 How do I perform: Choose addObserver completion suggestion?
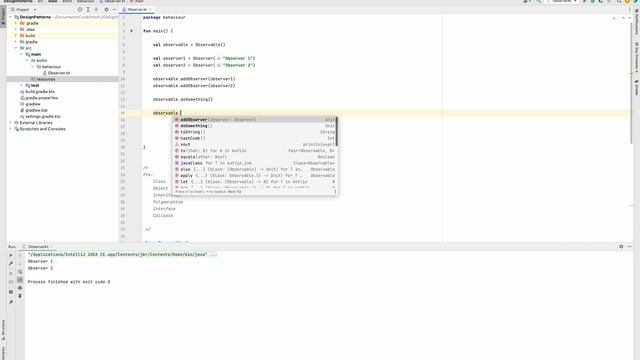(255, 120)
